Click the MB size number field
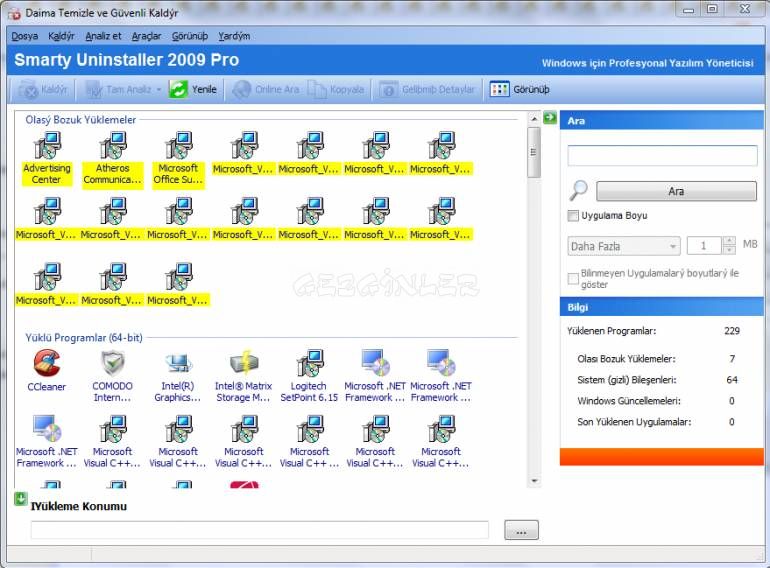770x568 pixels. pyautogui.click(x=704, y=245)
